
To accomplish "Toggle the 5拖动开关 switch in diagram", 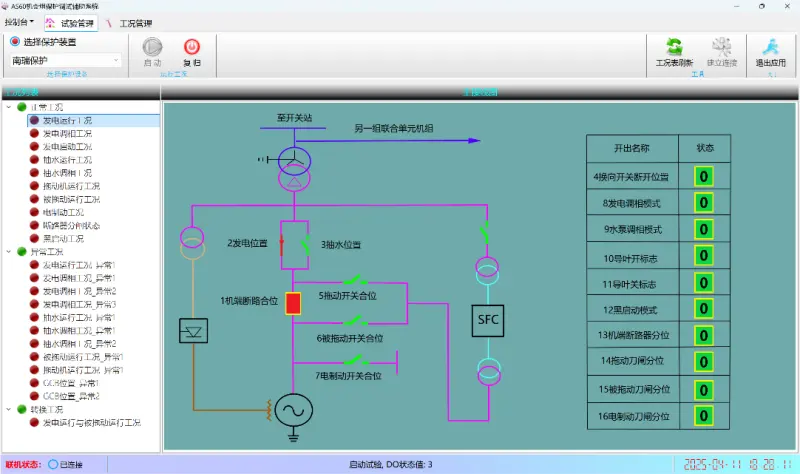I will (x=356, y=280).
